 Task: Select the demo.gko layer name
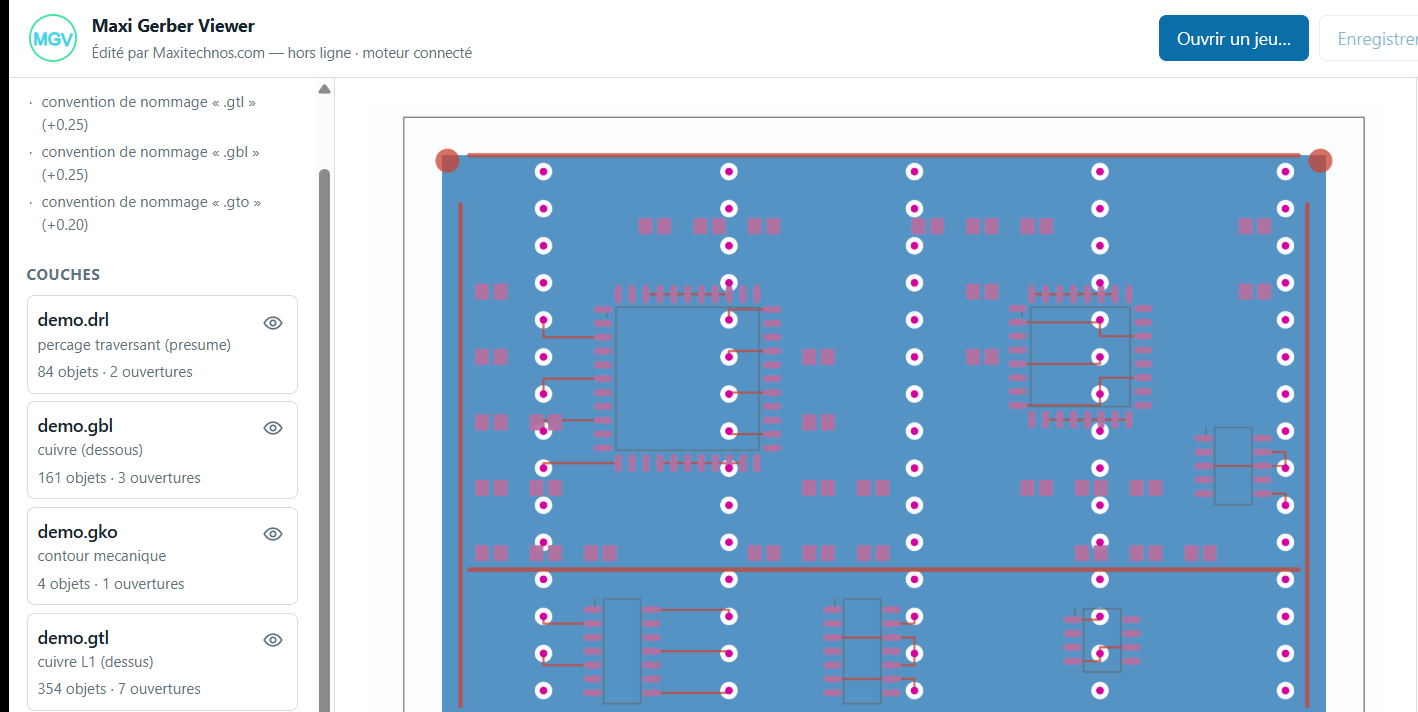point(78,532)
